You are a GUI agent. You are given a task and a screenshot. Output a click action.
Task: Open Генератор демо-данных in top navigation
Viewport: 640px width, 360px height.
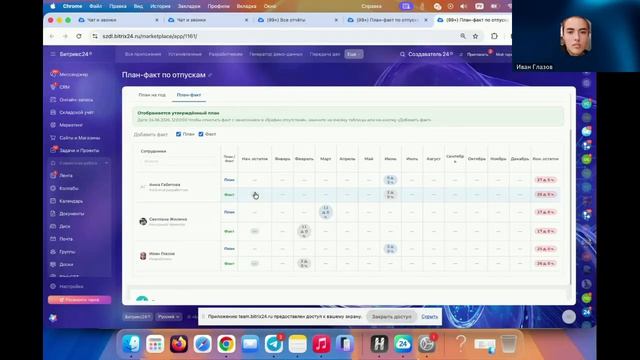click(x=276, y=54)
